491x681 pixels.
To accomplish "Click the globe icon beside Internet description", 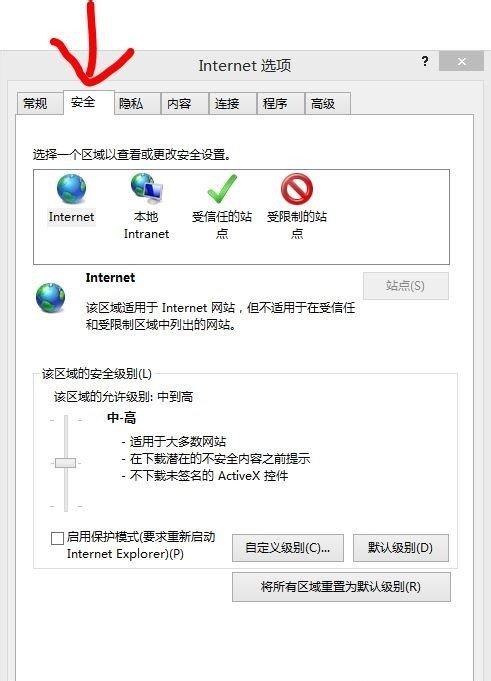I will pyautogui.click(x=50, y=298).
